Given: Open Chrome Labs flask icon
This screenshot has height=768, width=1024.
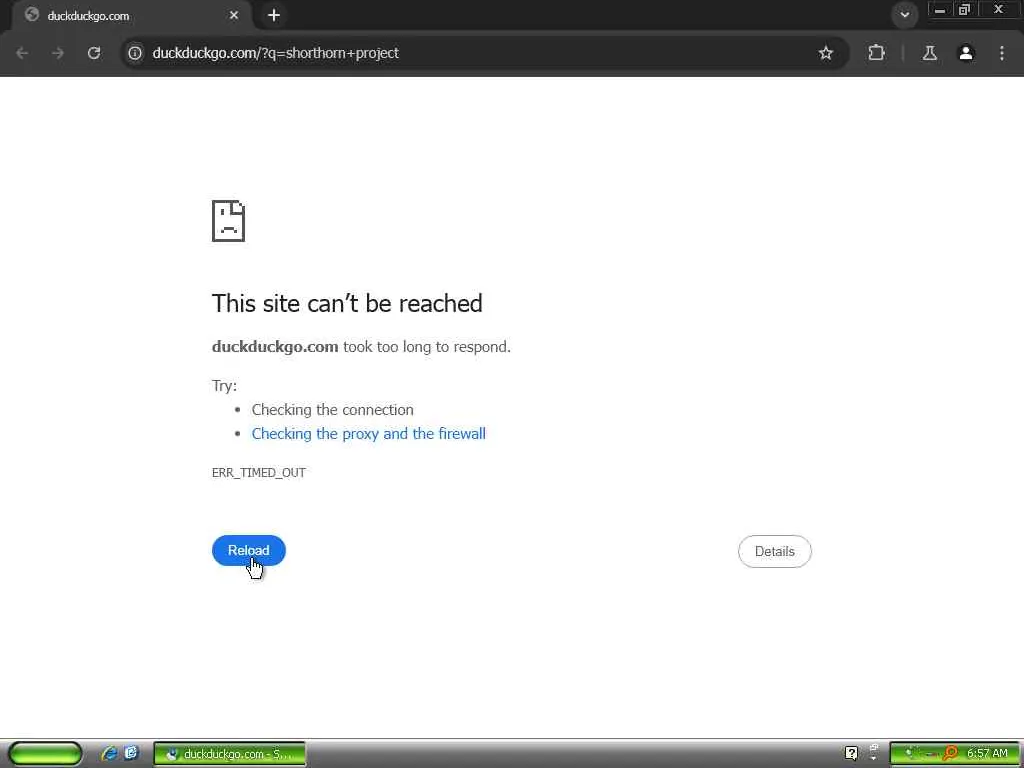Looking at the screenshot, I should click(929, 53).
